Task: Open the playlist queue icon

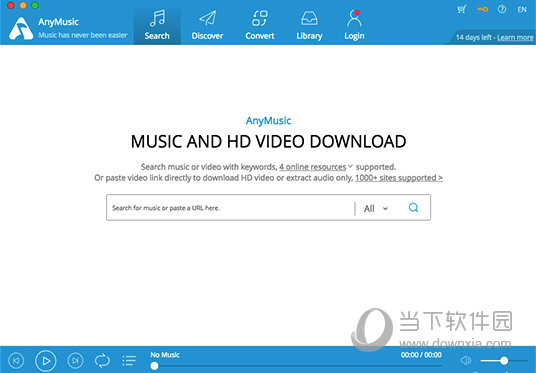Action: pyautogui.click(x=129, y=360)
